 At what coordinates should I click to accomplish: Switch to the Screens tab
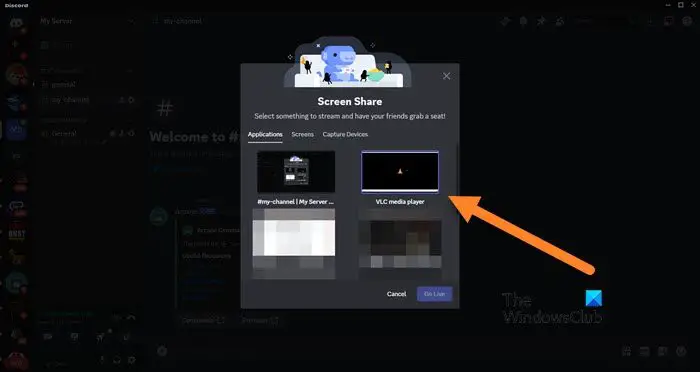[302, 134]
